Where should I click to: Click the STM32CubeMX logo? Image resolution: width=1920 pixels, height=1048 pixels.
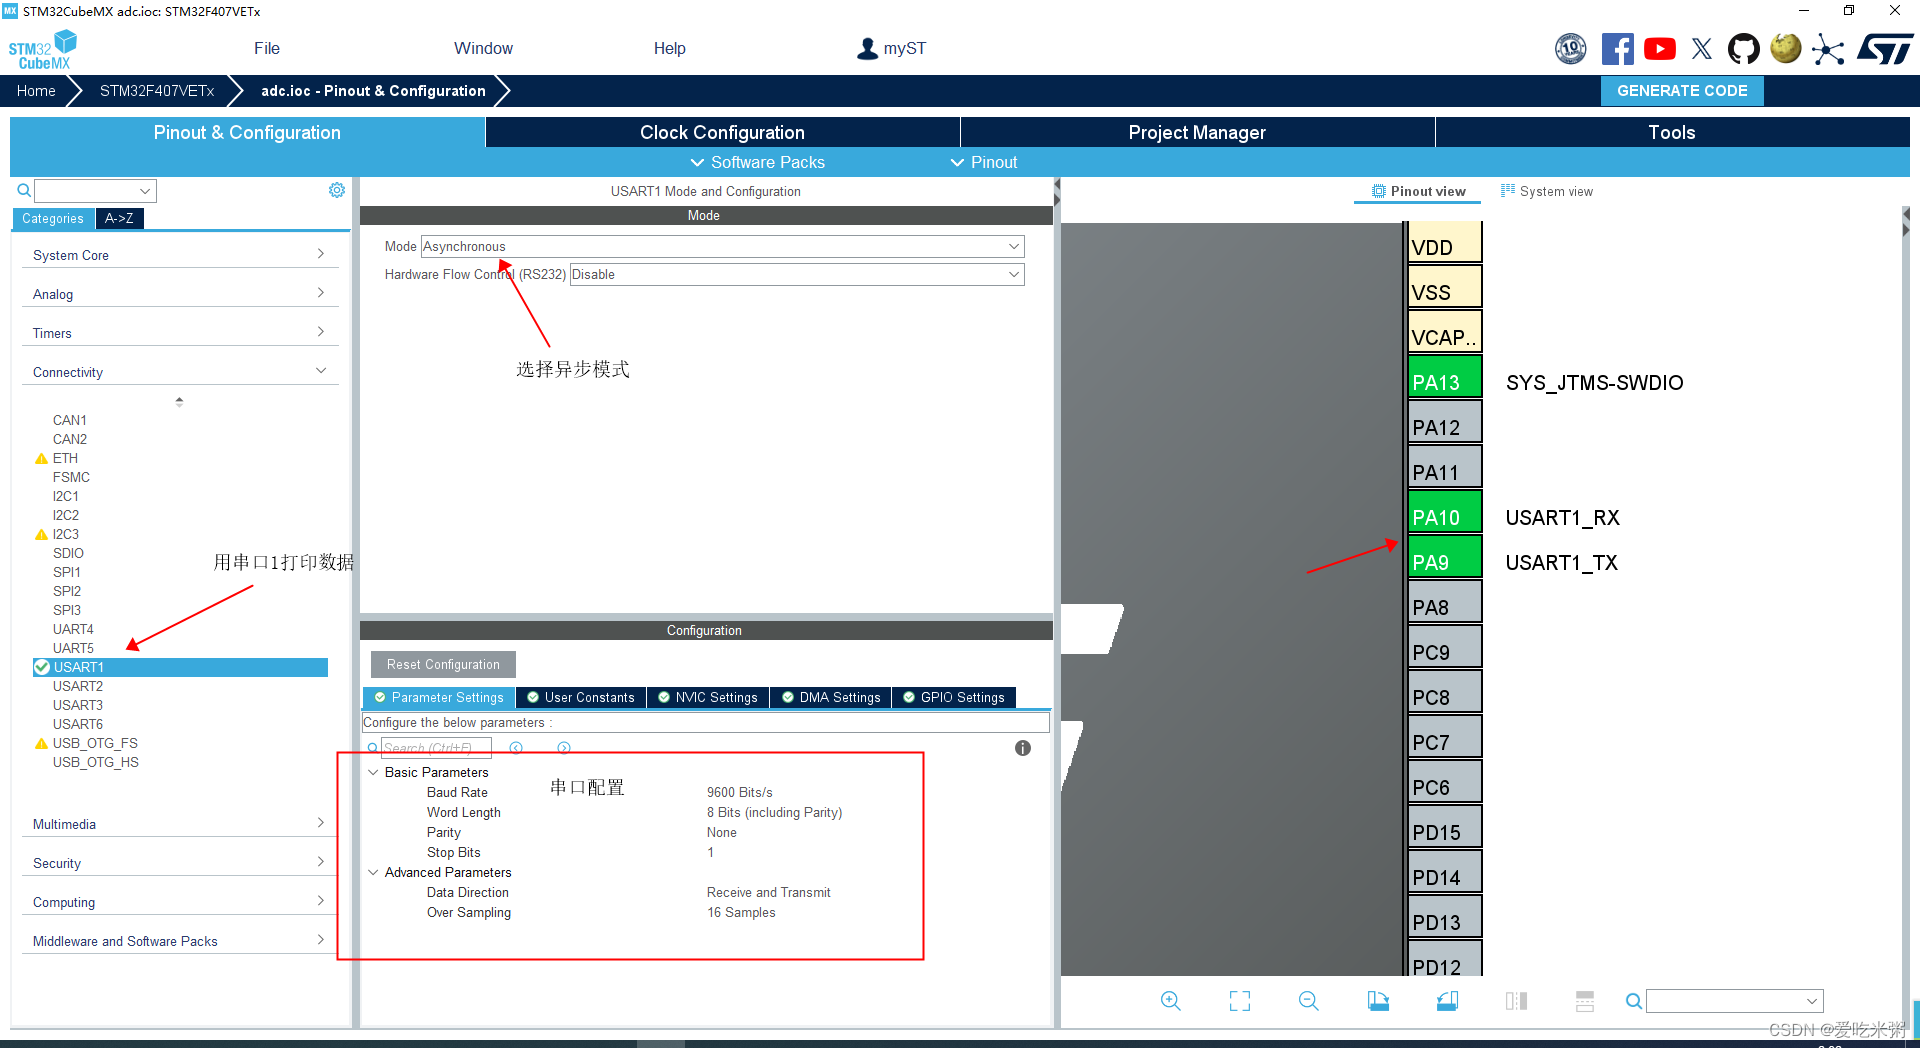42,50
